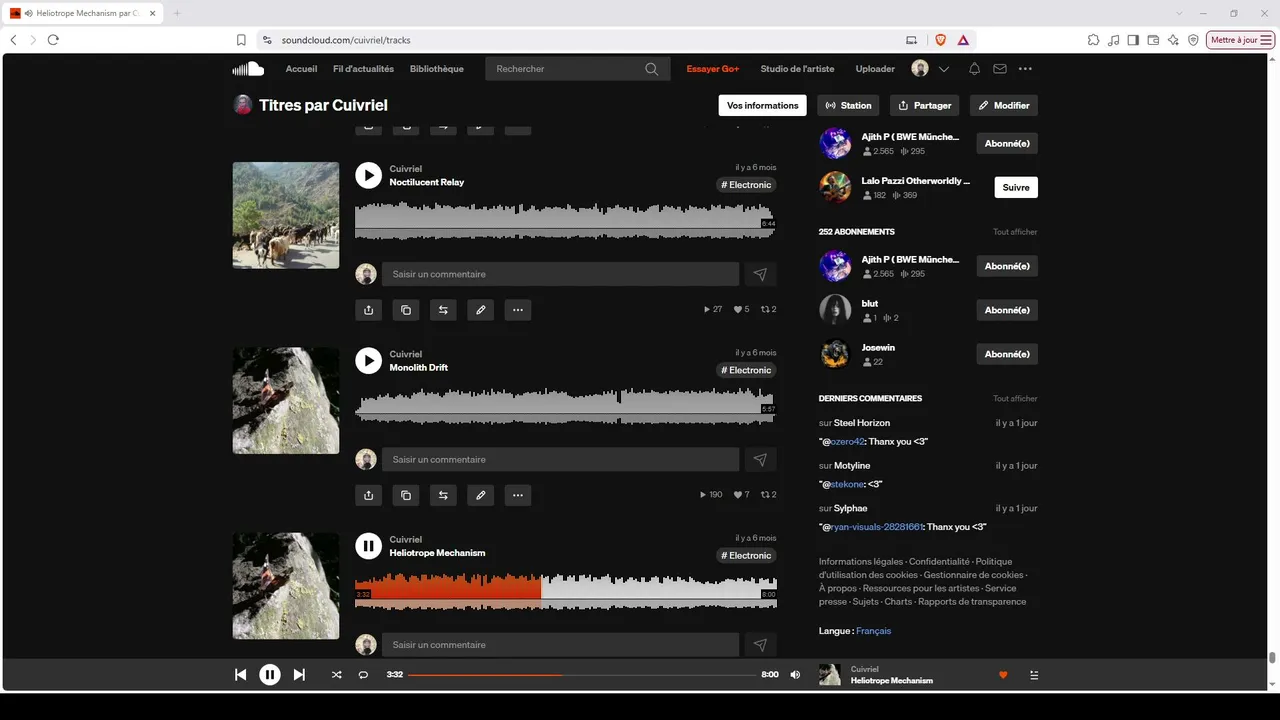The height and width of the screenshot is (720, 1280).
Task: Pause playback in the bottom player bar
Action: tap(270, 675)
